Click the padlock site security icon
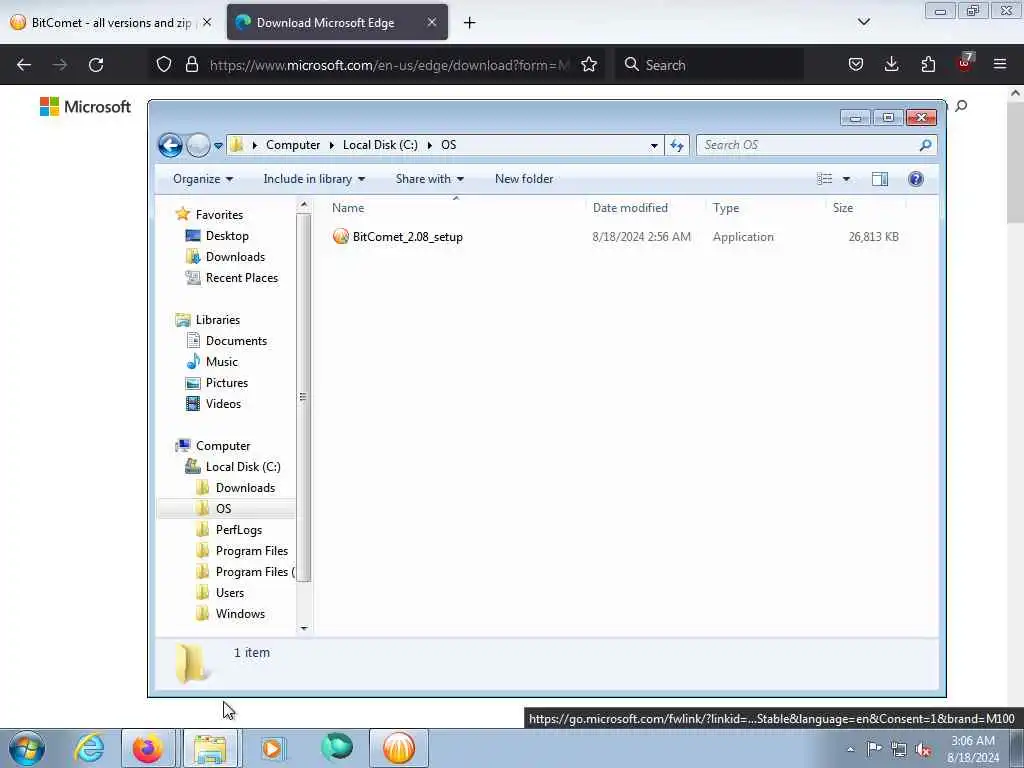Viewport: 1024px width, 768px height. (191, 65)
